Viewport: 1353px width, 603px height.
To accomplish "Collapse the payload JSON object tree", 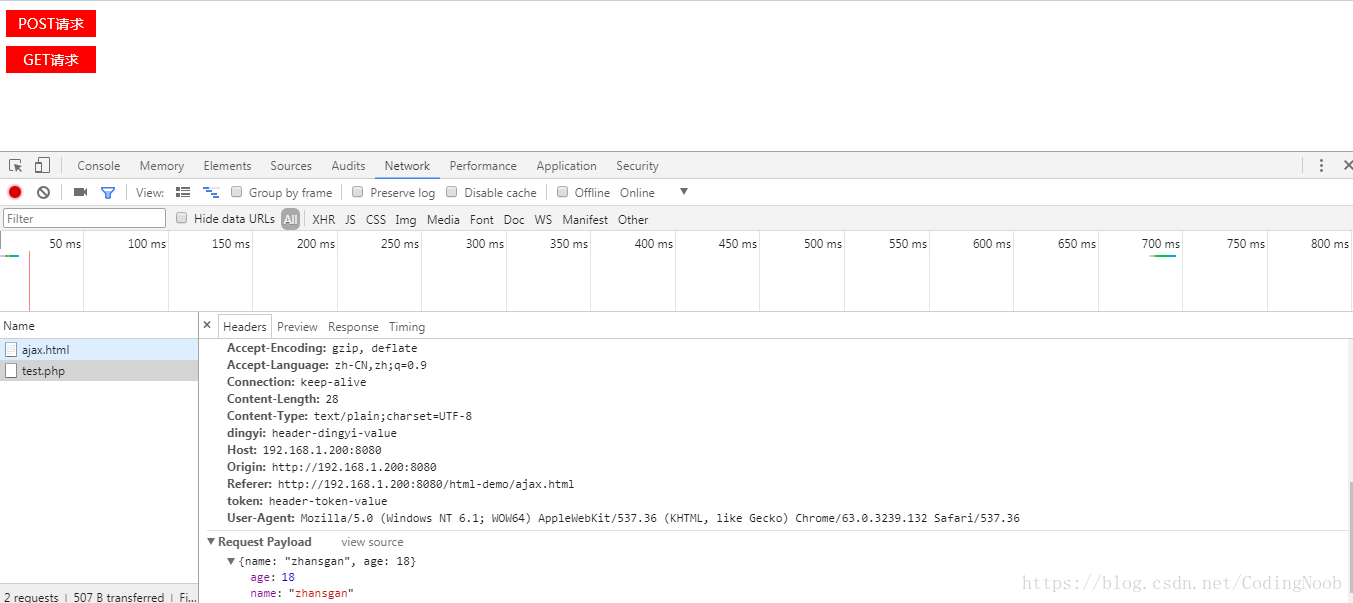I will [x=232, y=561].
